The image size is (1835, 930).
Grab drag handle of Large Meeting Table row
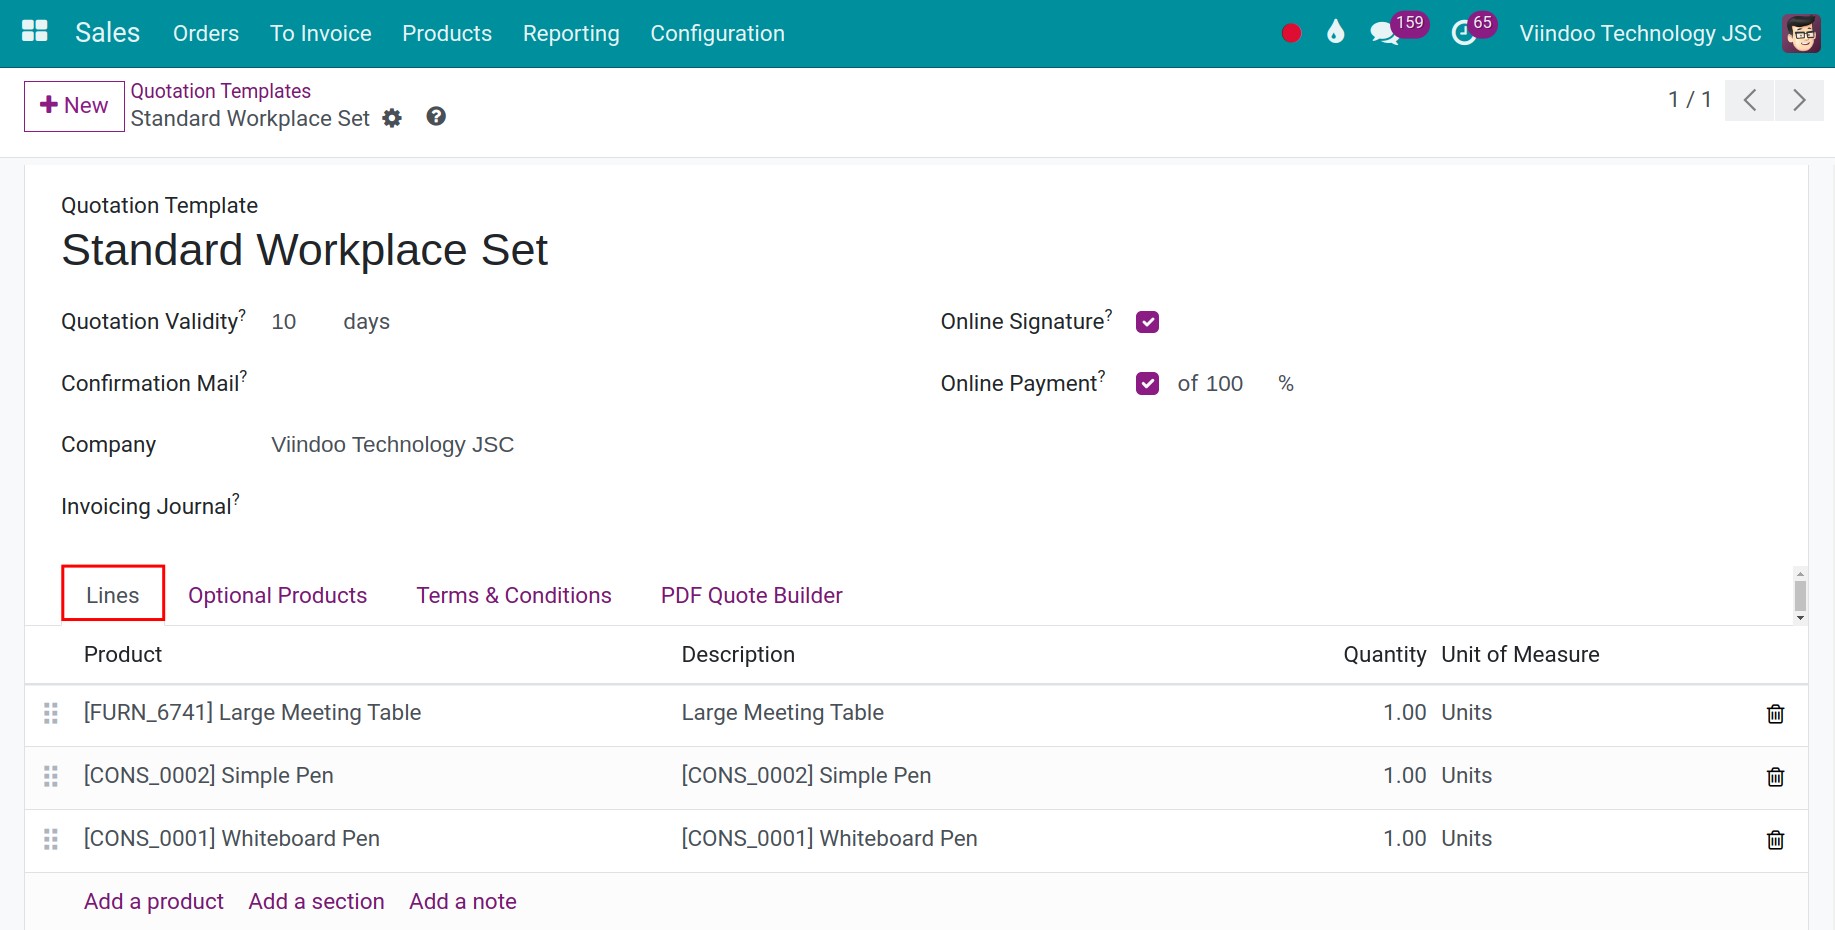(x=51, y=713)
